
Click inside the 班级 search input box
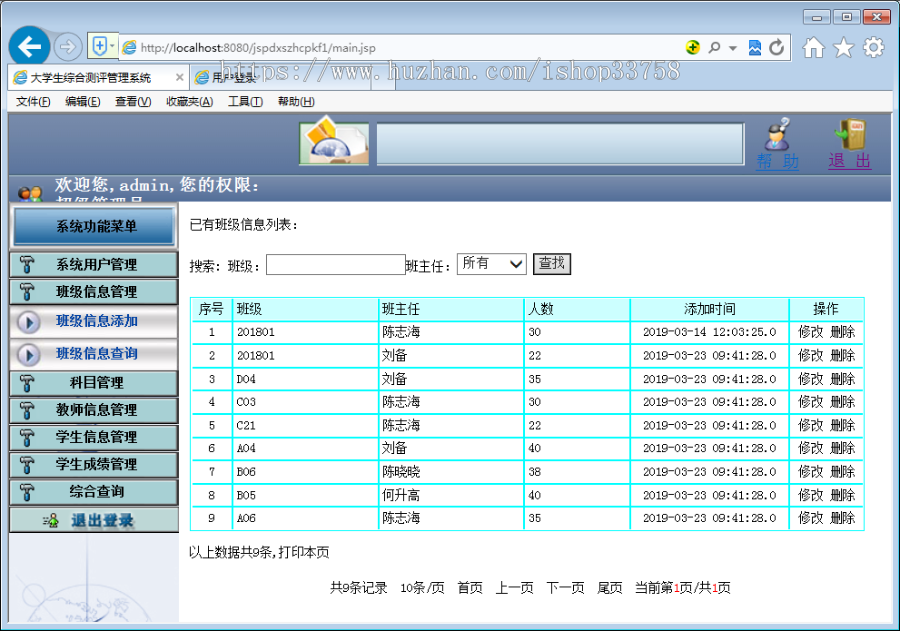335,263
